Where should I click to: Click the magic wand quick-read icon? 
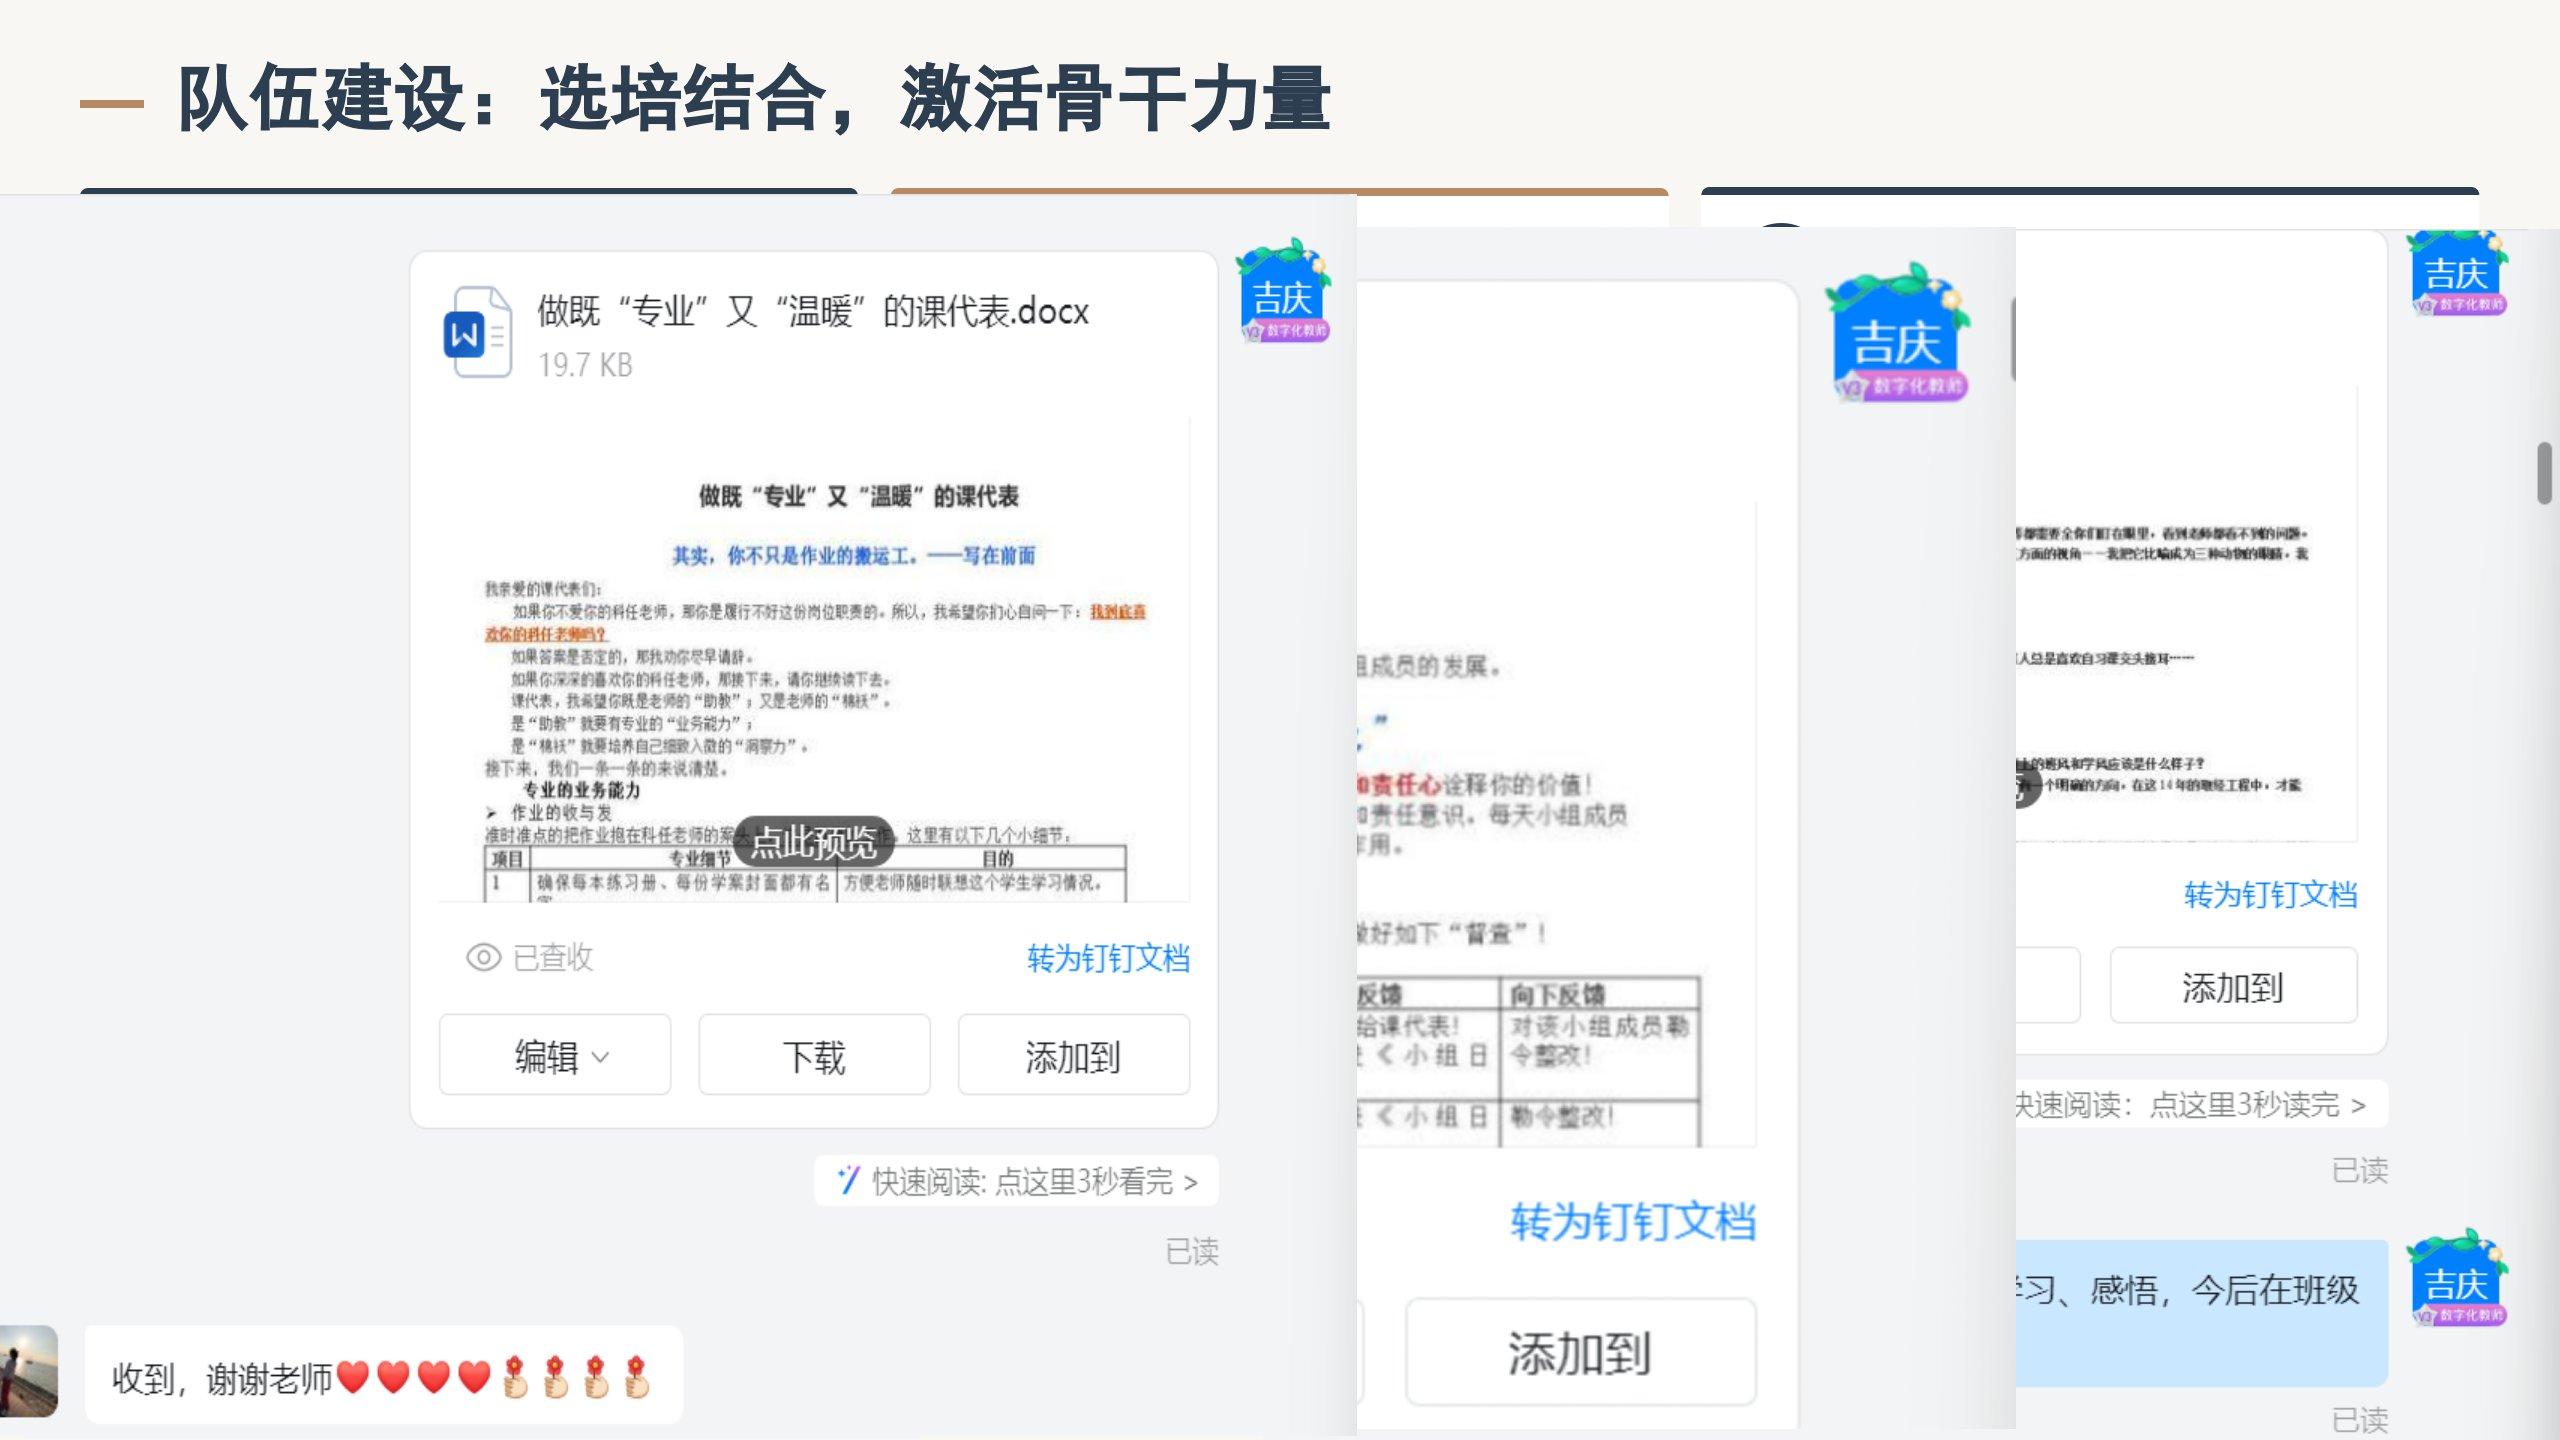click(x=848, y=1181)
